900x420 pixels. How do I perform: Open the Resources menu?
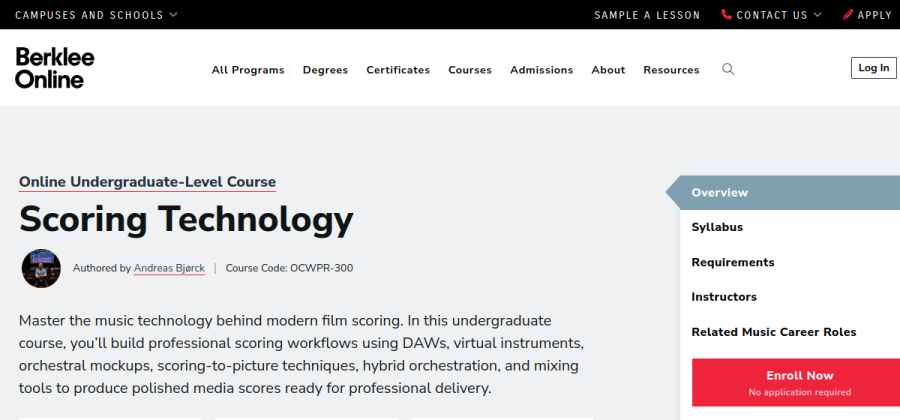672,70
